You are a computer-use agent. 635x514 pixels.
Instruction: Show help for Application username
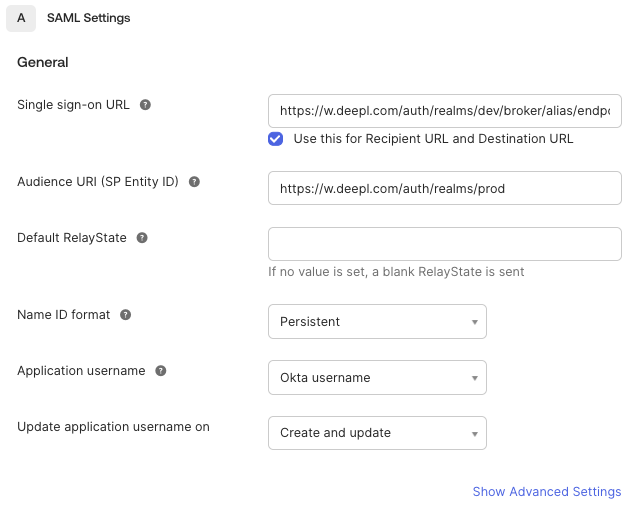coord(161,371)
